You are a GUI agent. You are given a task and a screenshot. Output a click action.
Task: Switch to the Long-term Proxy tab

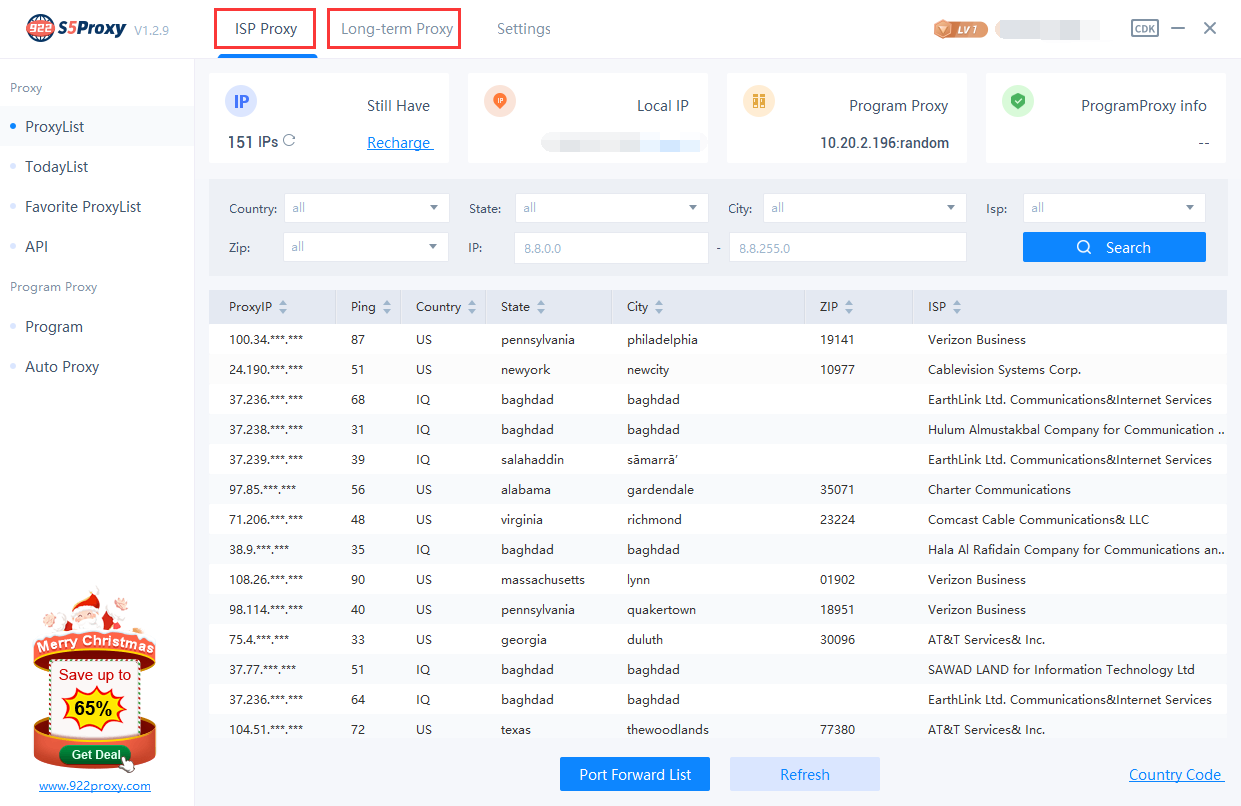coord(397,29)
